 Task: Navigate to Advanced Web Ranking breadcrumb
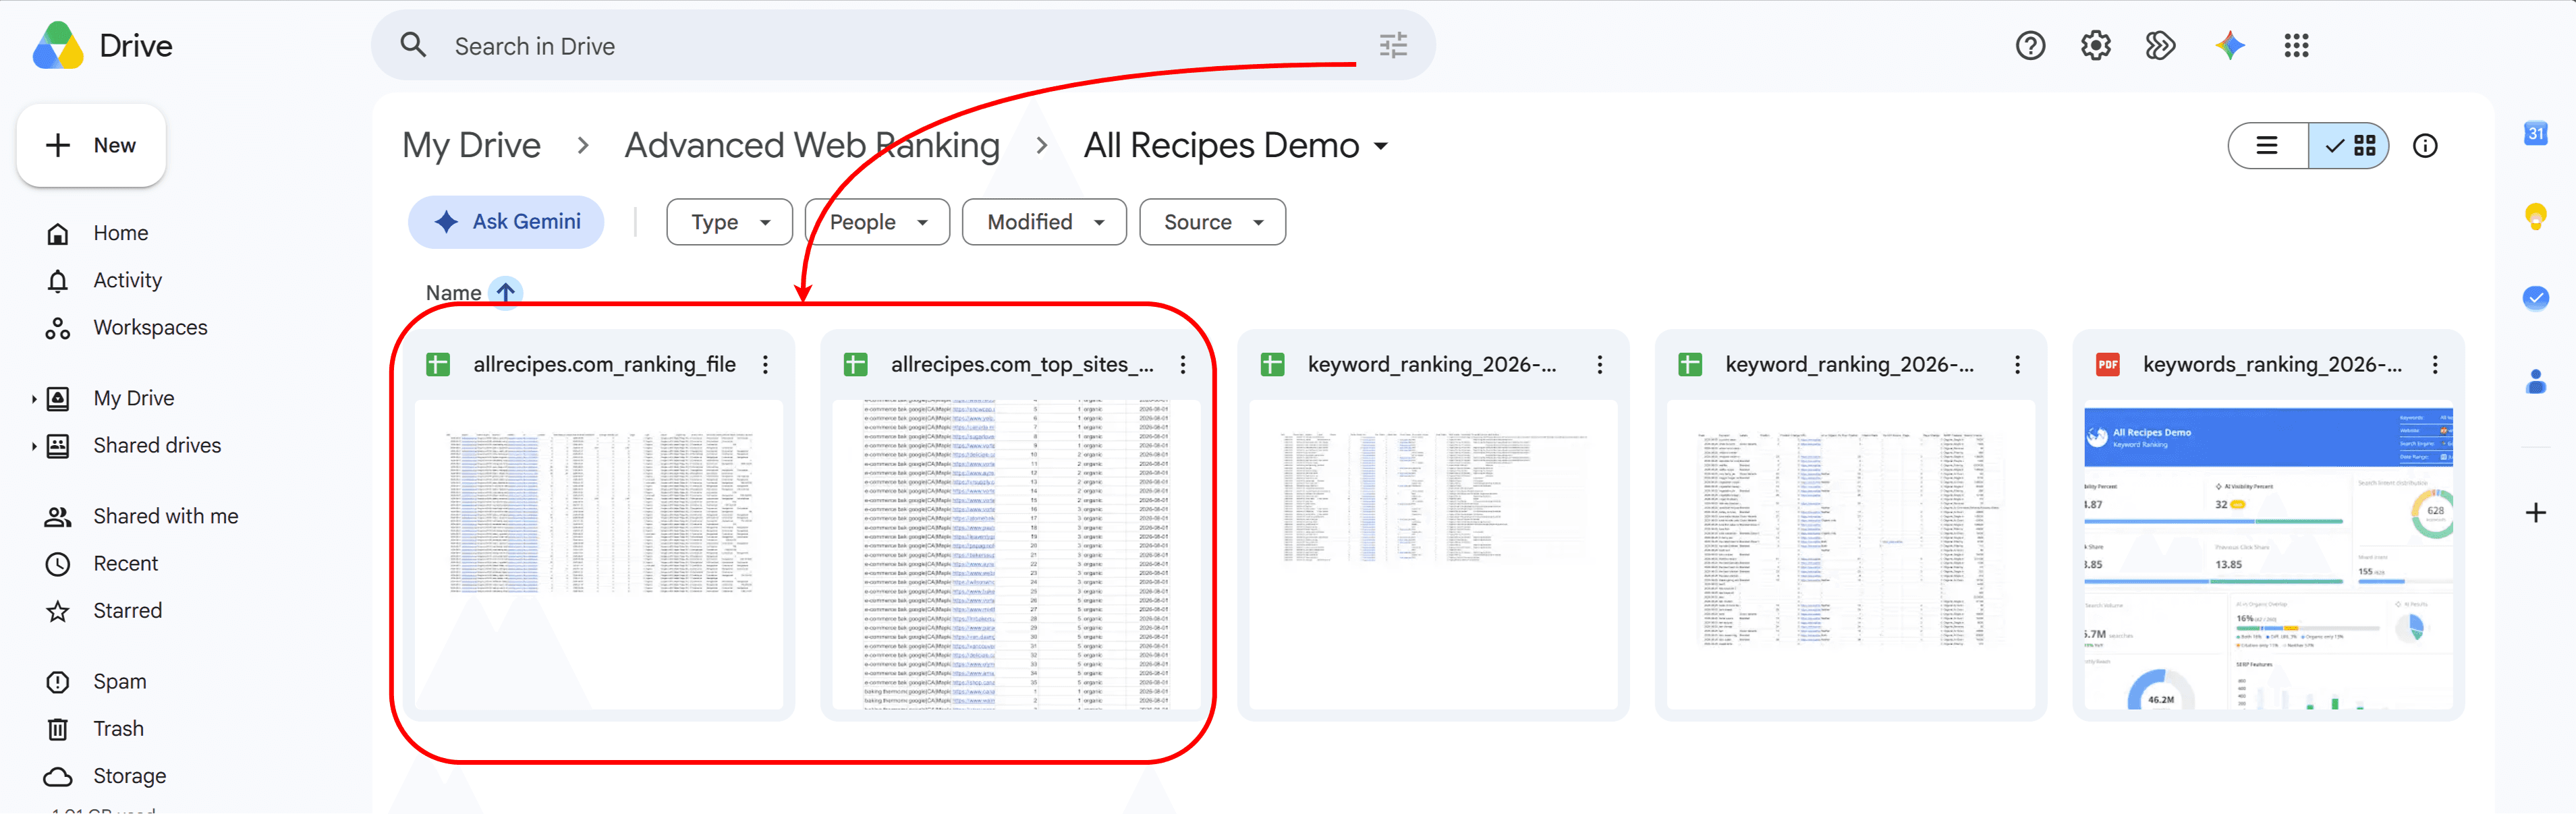tap(812, 146)
